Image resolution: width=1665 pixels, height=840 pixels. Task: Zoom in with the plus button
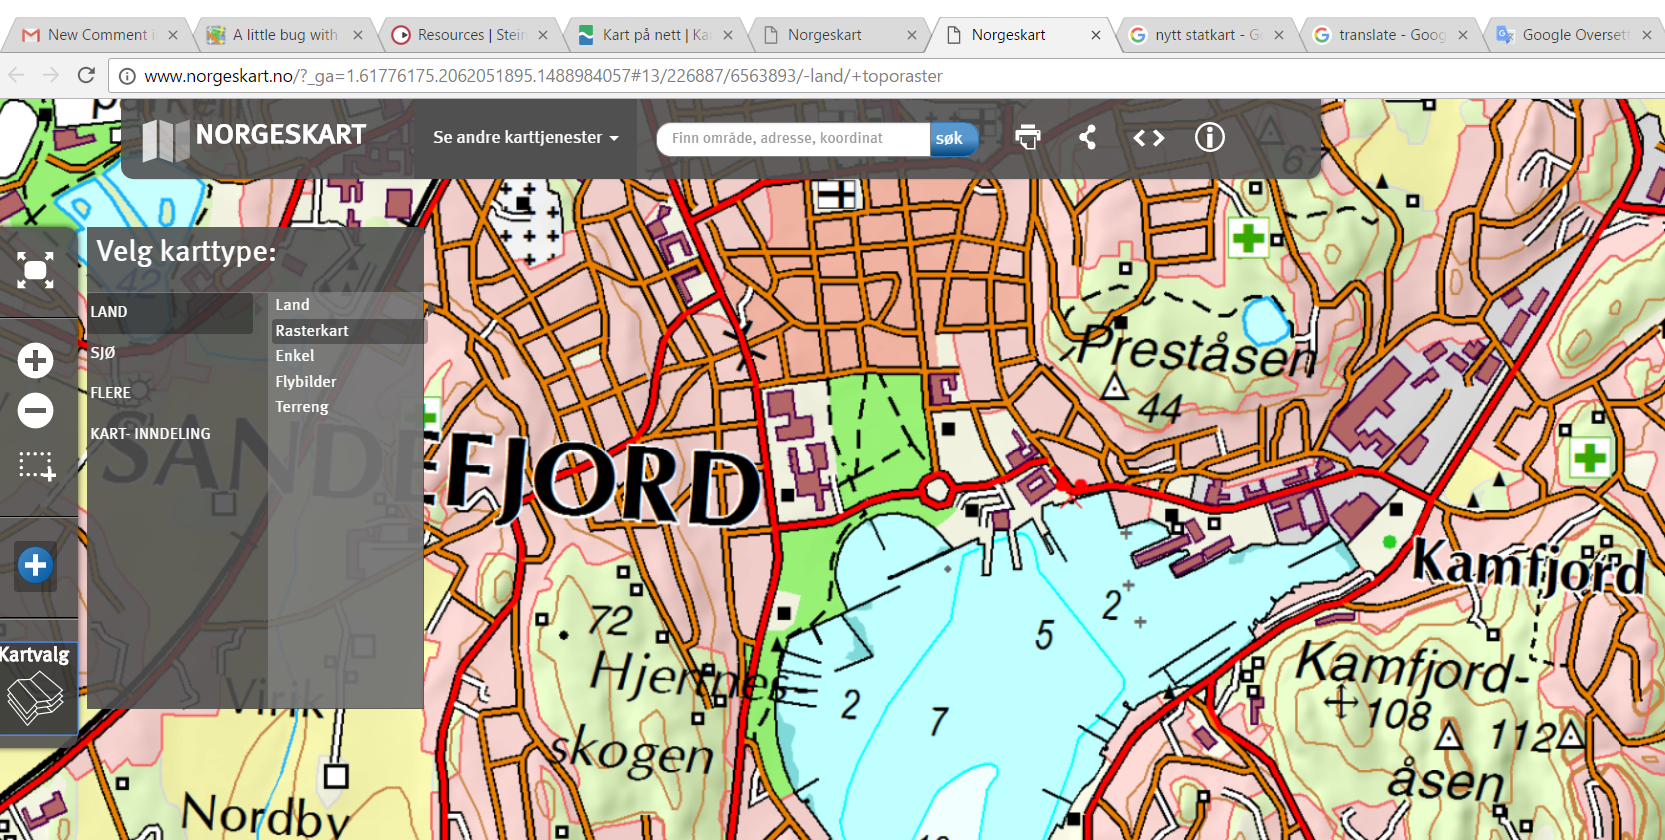(x=35, y=360)
